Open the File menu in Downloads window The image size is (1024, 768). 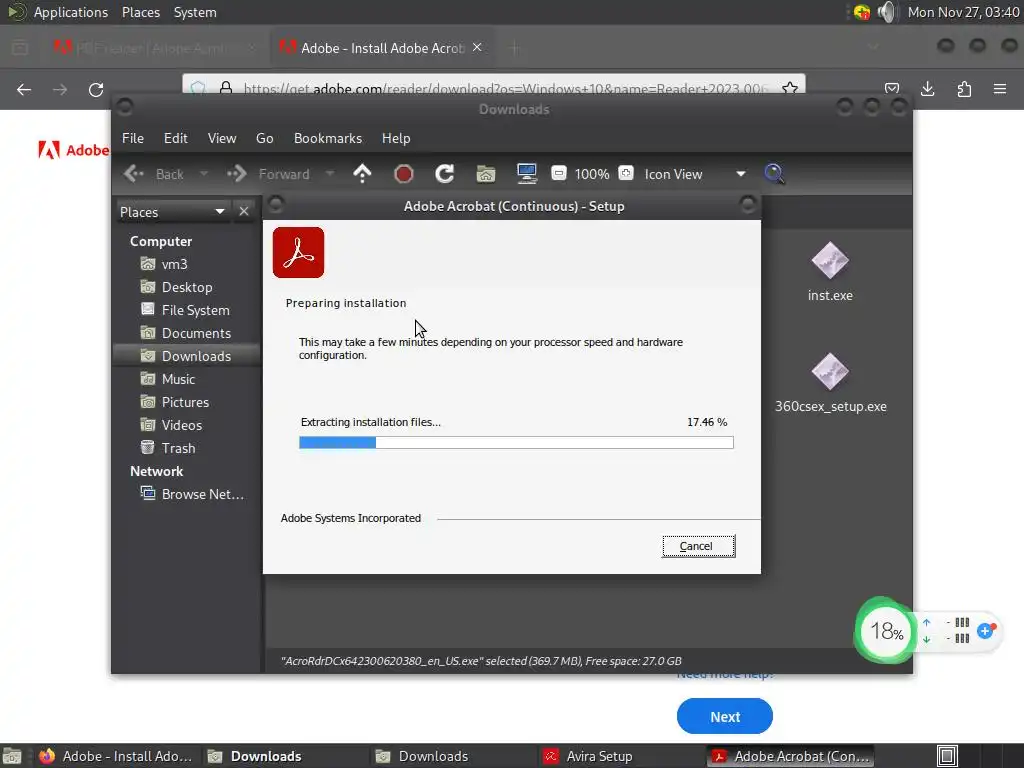point(133,138)
